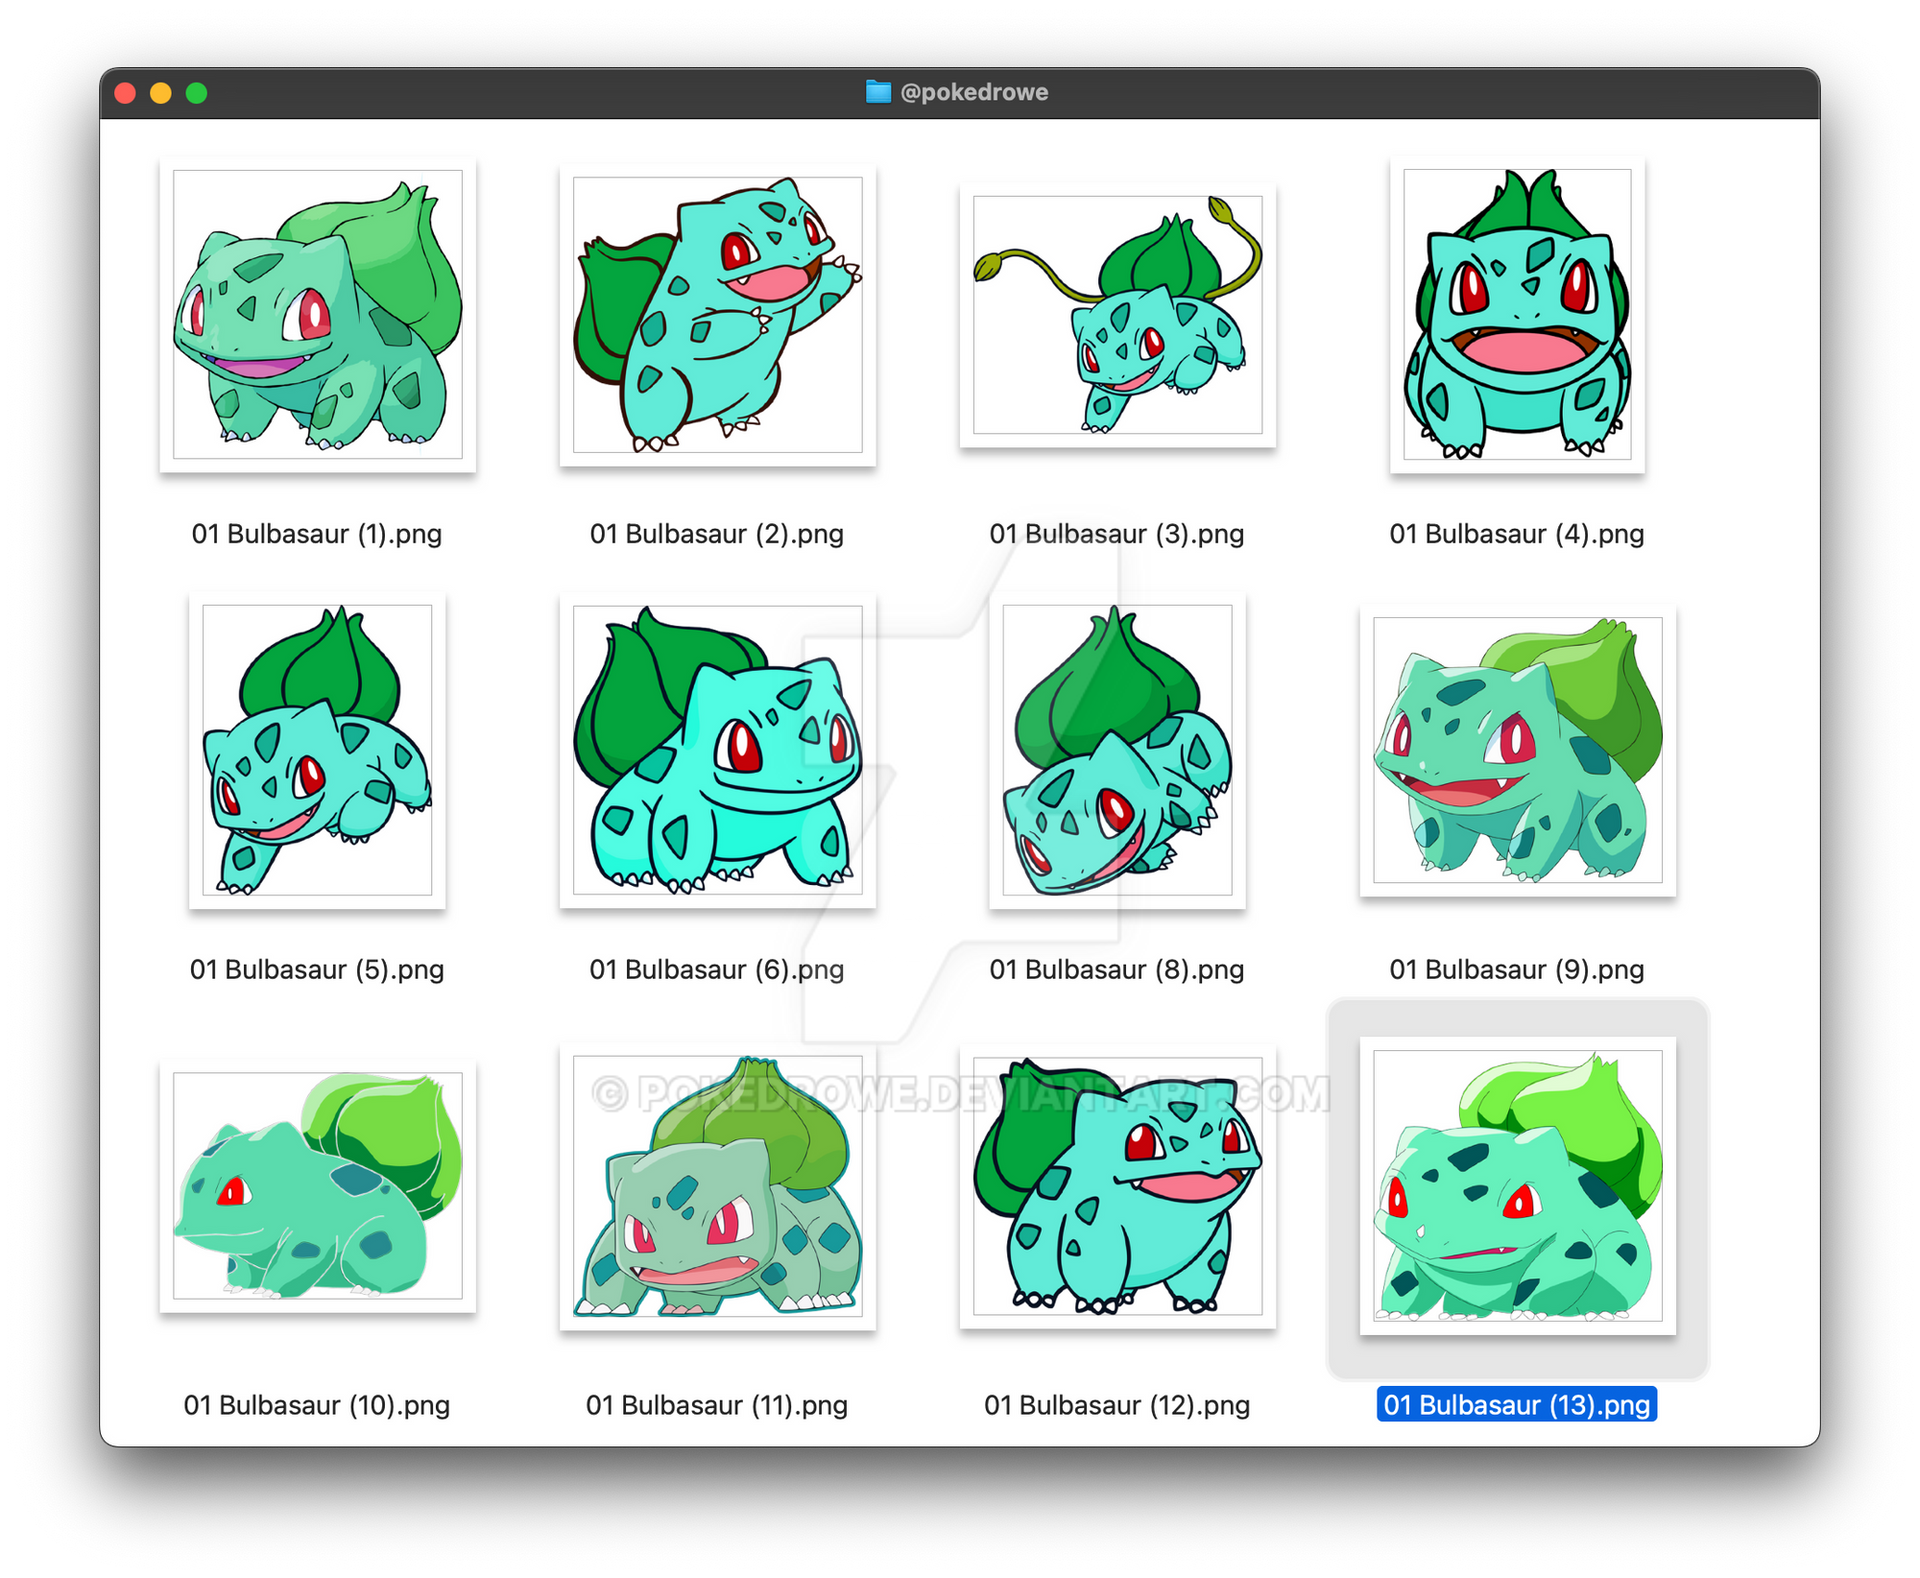Viewport: 1920px width, 1578px height.
Task: Select the 01 Bulbasaur (2).png thumbnail
Action: coord(717,314)
